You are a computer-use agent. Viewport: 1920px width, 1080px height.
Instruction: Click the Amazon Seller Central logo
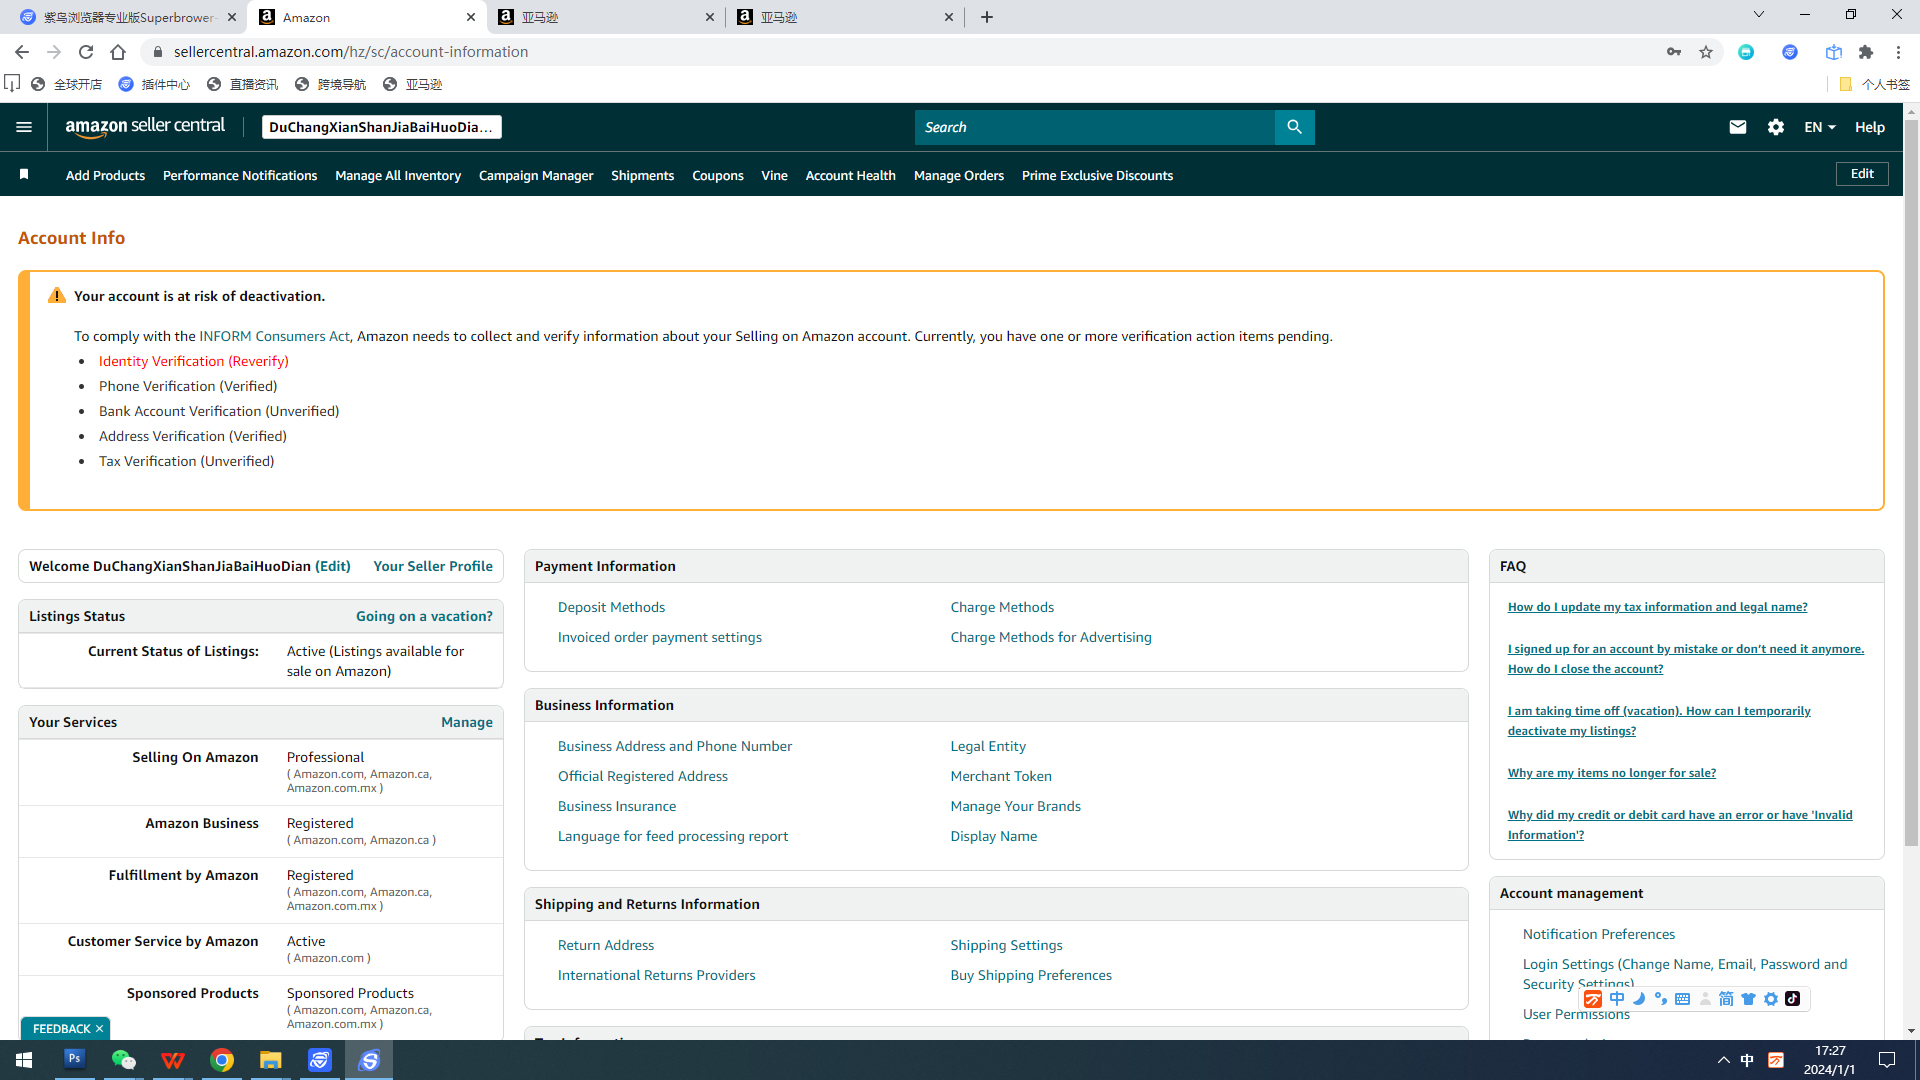145,127
